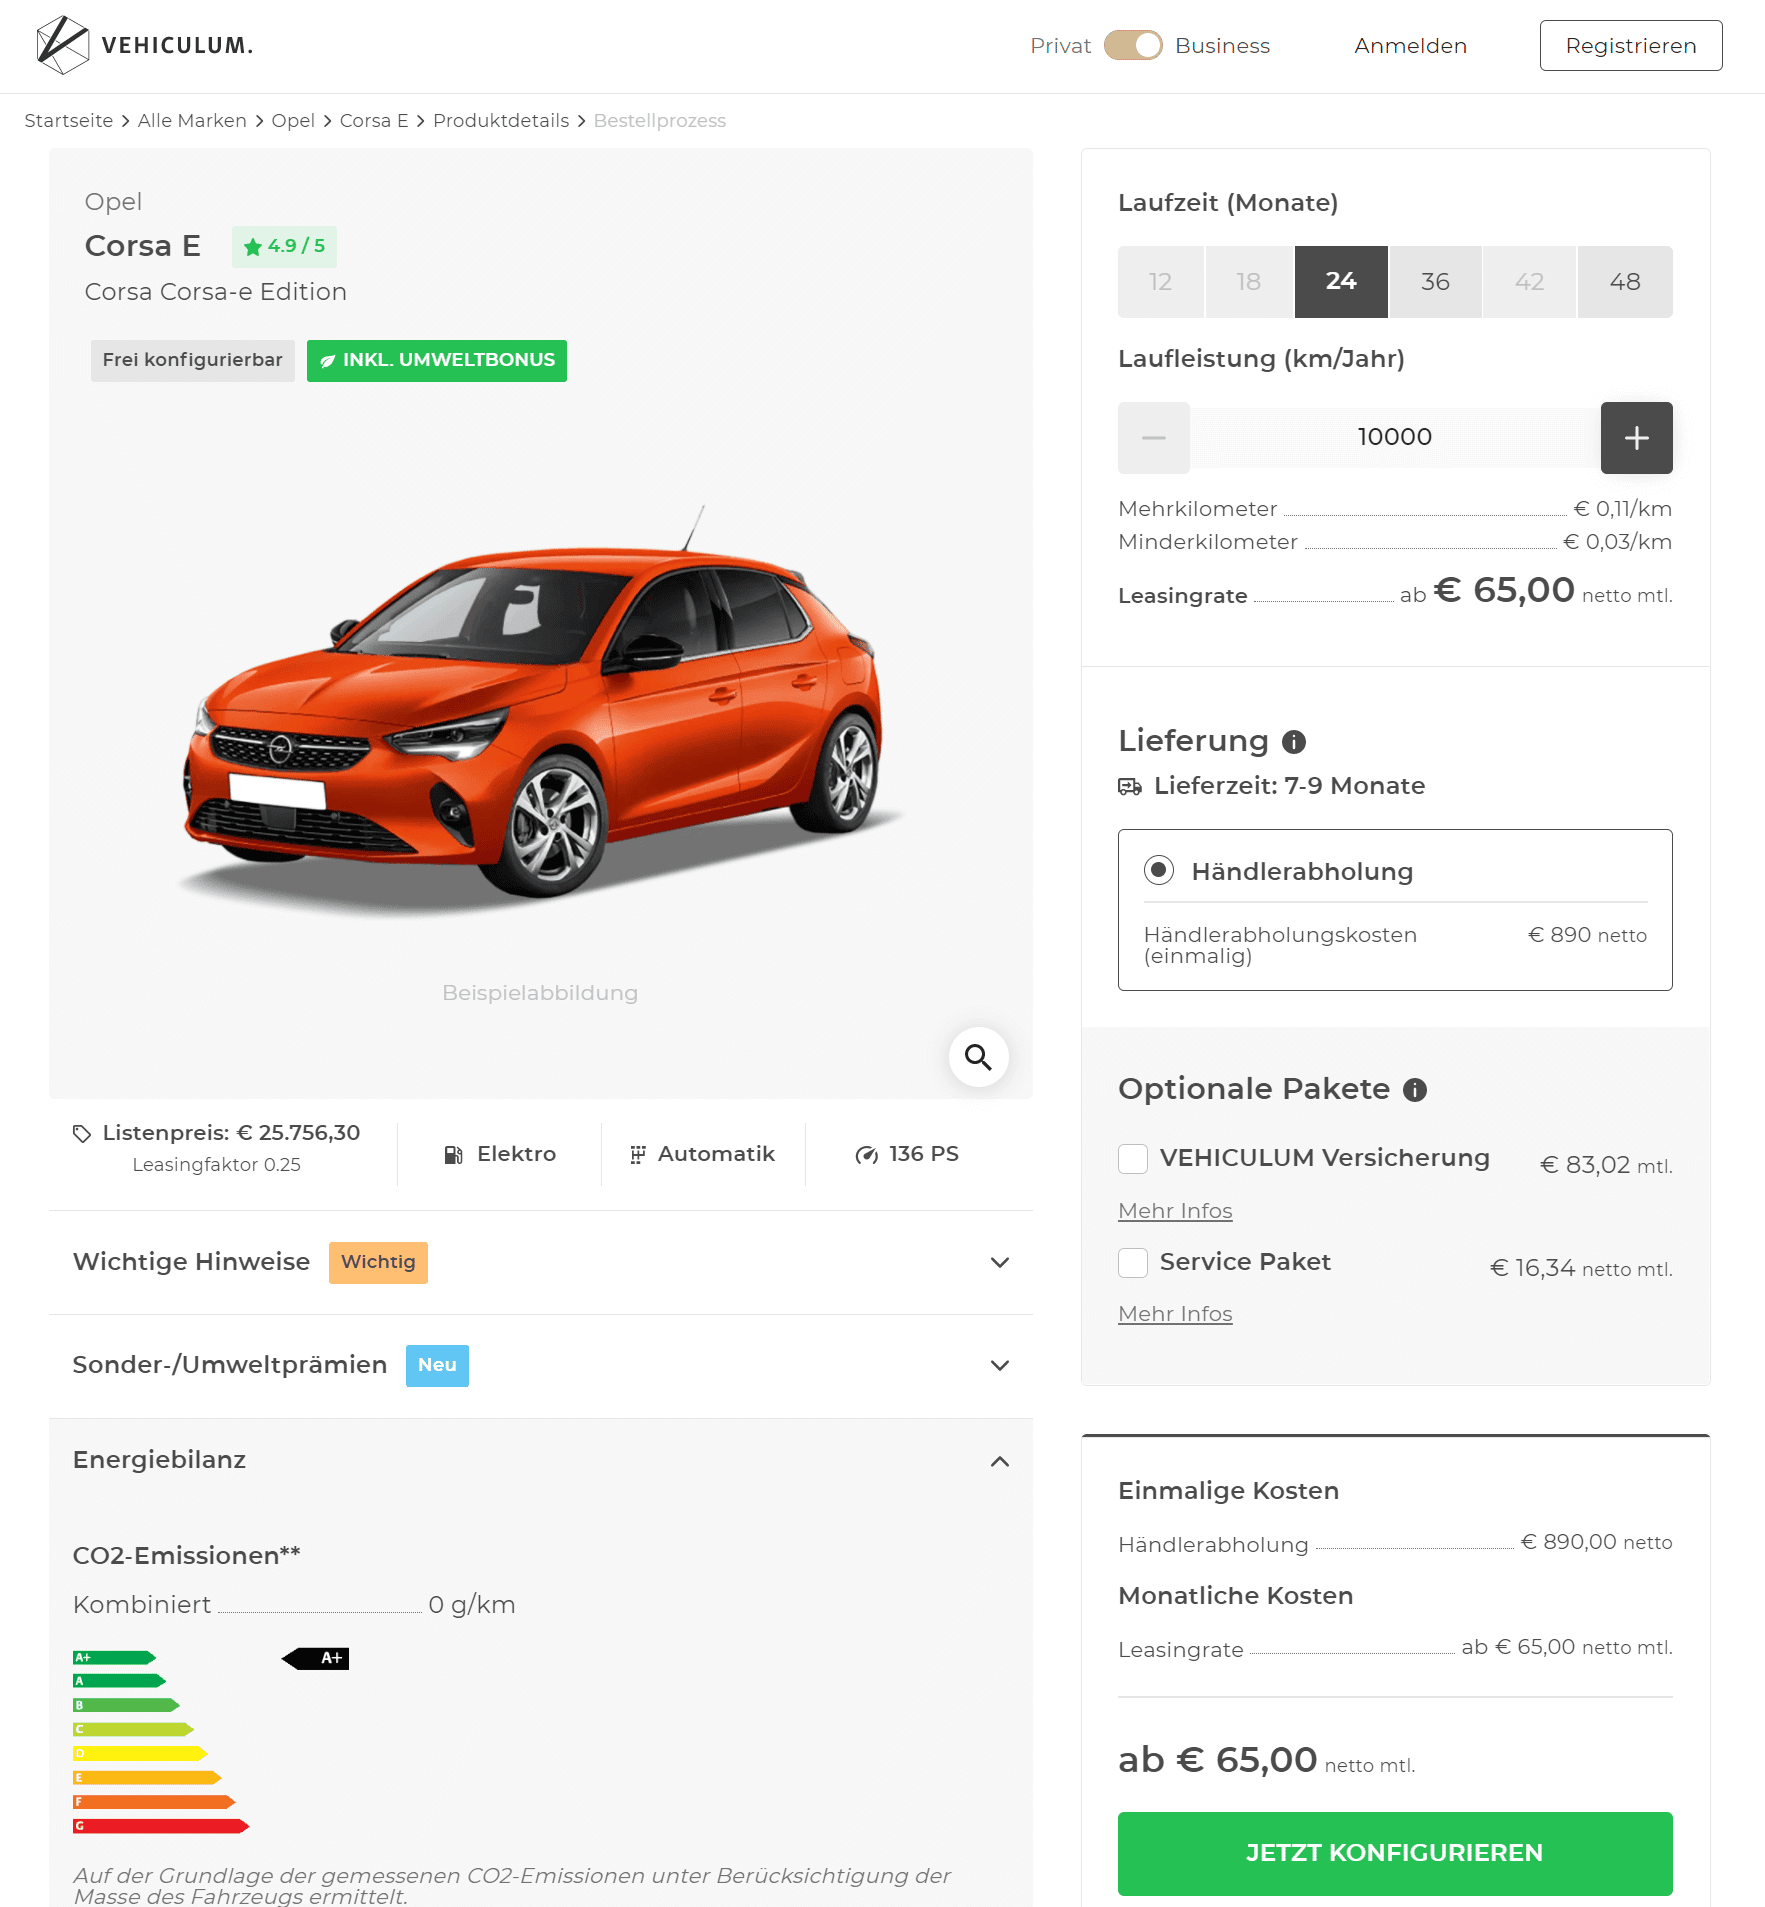
Task: Click the mileage value field 10000
Action: (x=1395, y=438)
